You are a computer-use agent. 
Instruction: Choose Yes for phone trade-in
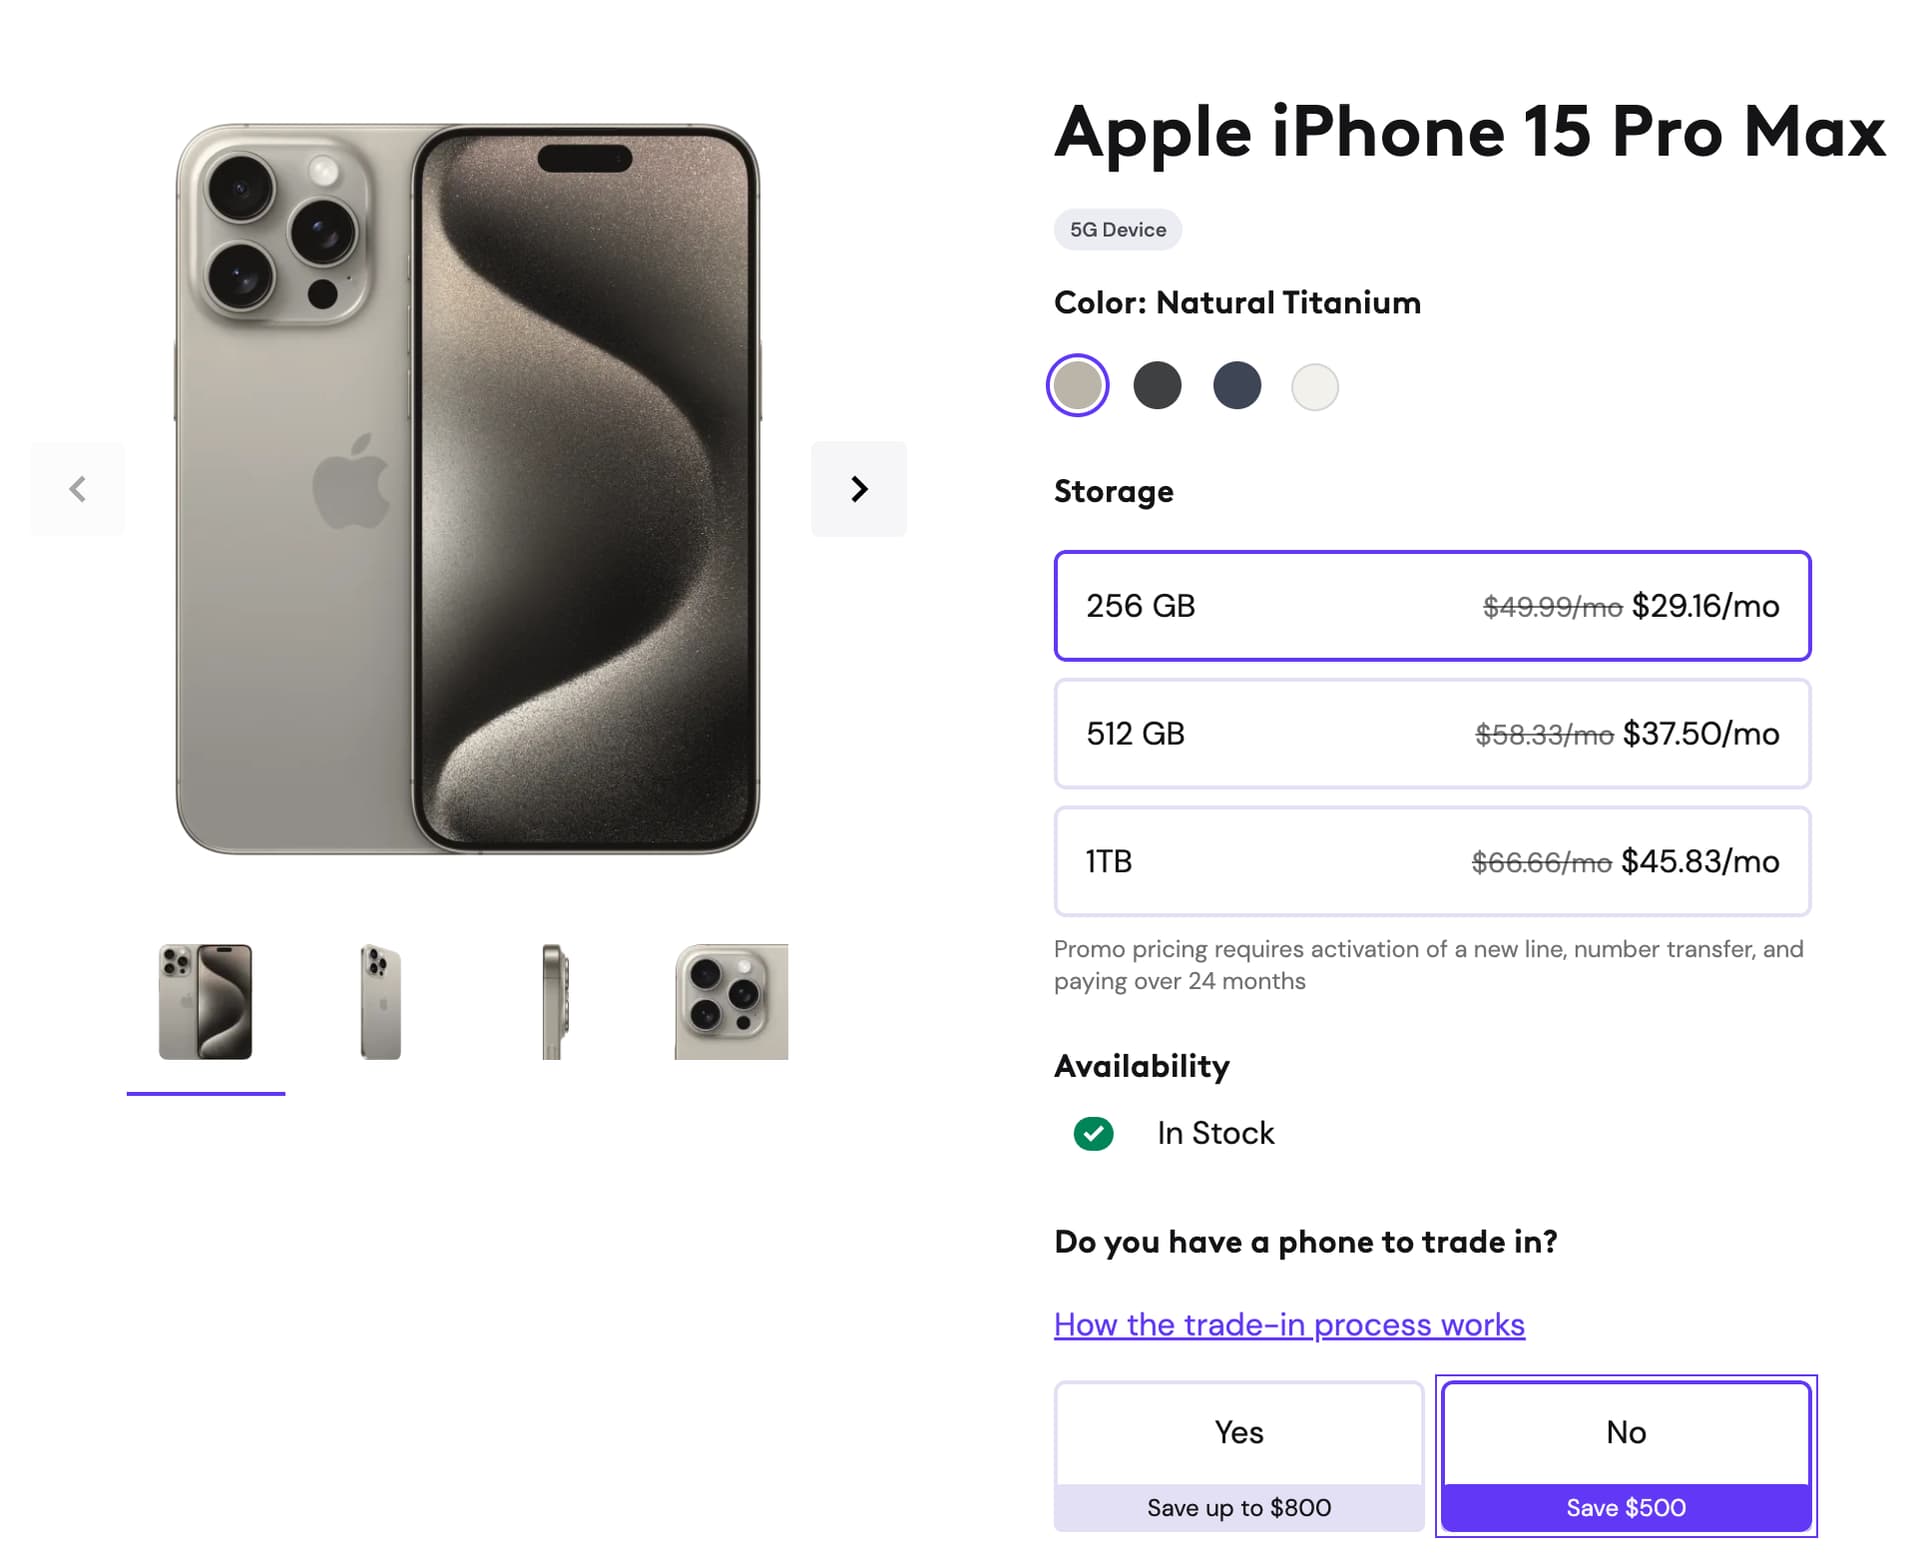pyautogui.click(x=1238, y=1455)
